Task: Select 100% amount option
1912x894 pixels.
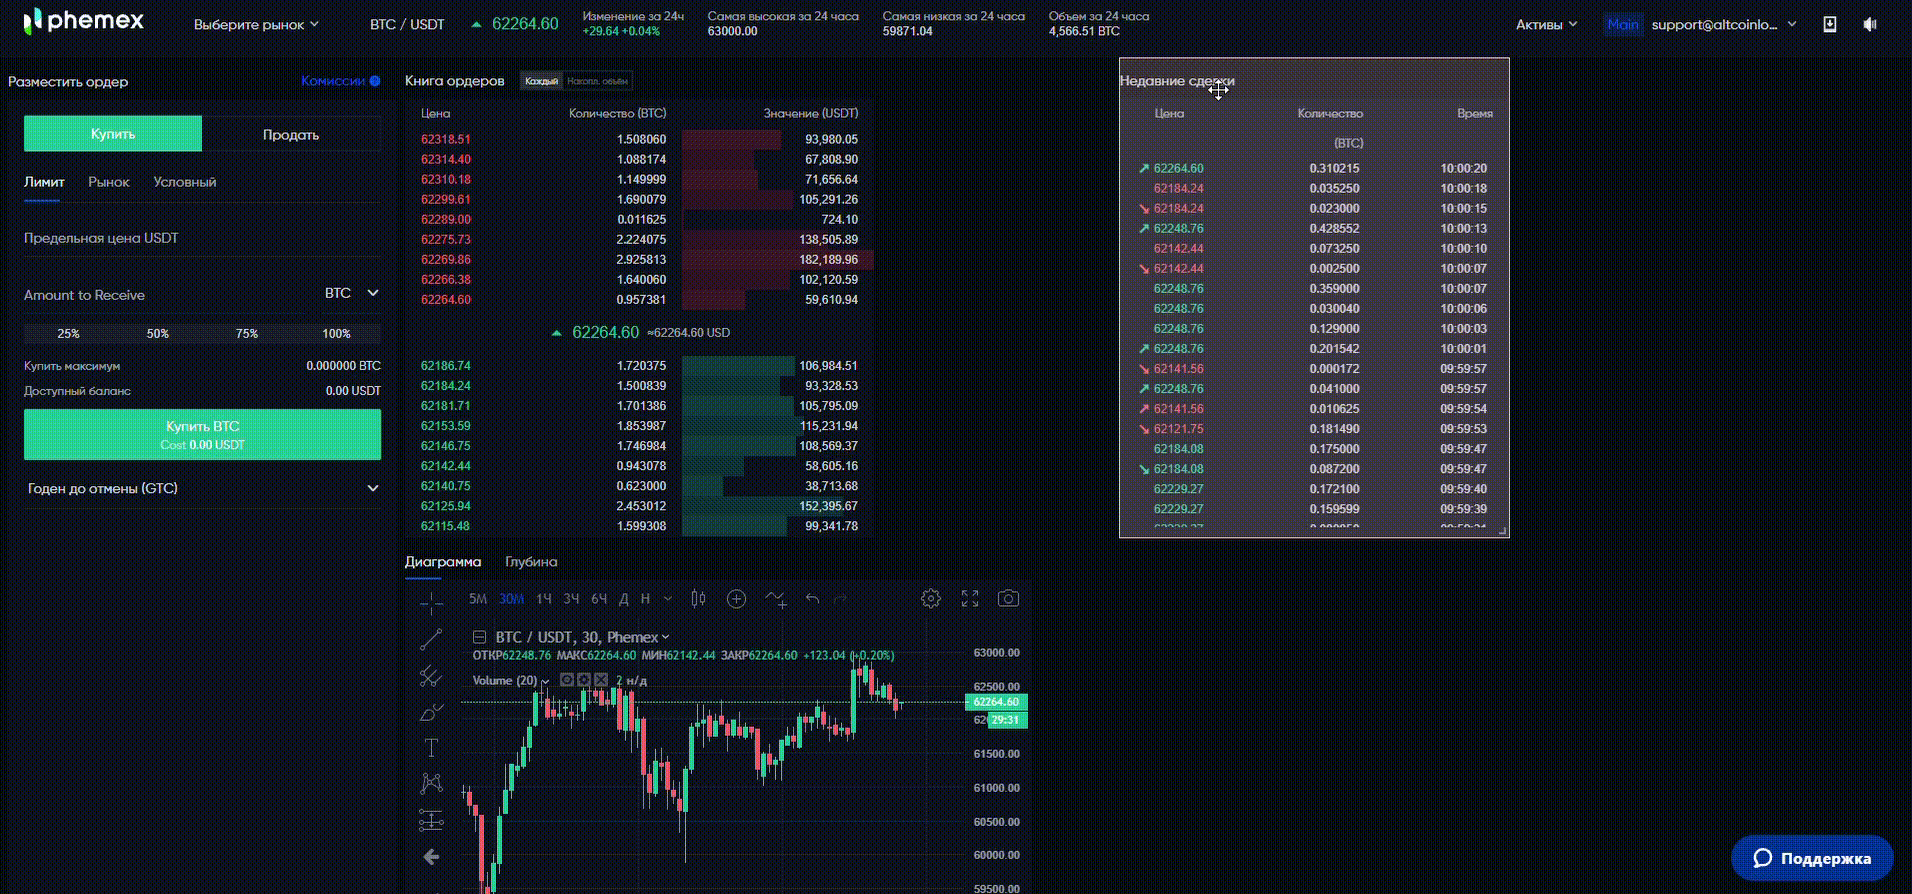Action: tap(336, 334)
